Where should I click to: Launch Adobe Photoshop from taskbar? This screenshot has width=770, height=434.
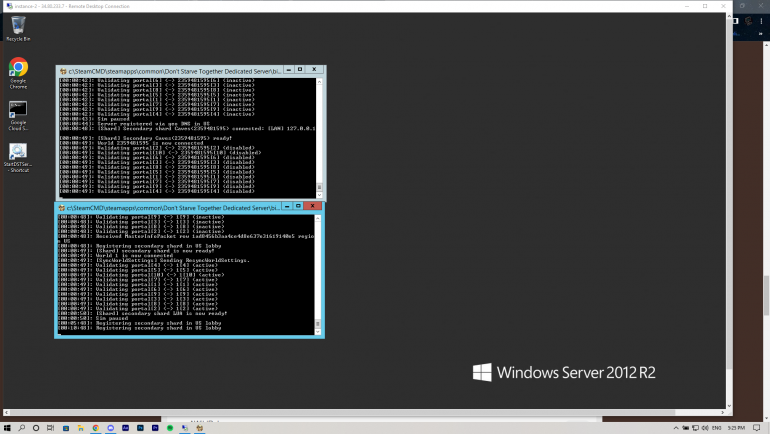point(140,428)
